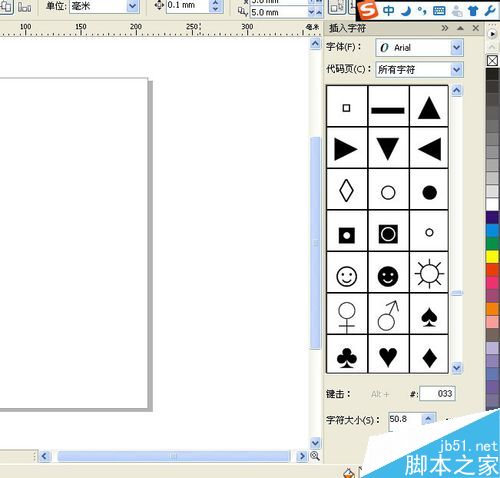
Task: Select the club suit character
Action: pyautogui.click(x=347, y=354)
